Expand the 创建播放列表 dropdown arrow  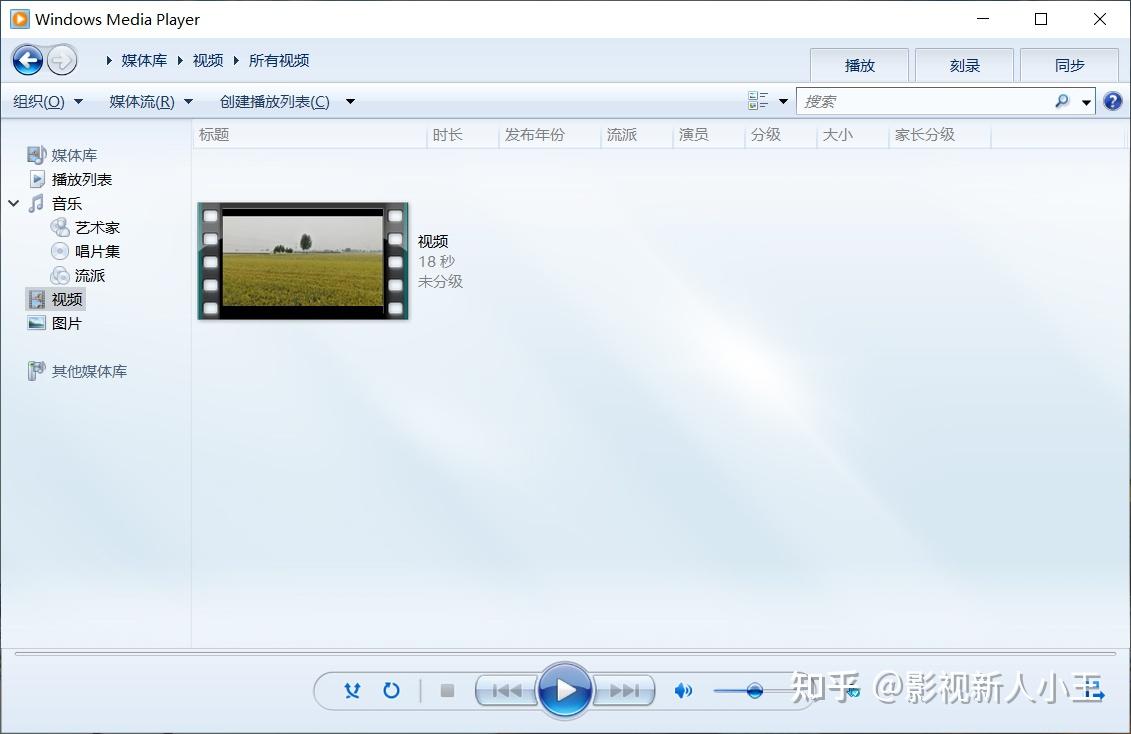pos(349,100)
